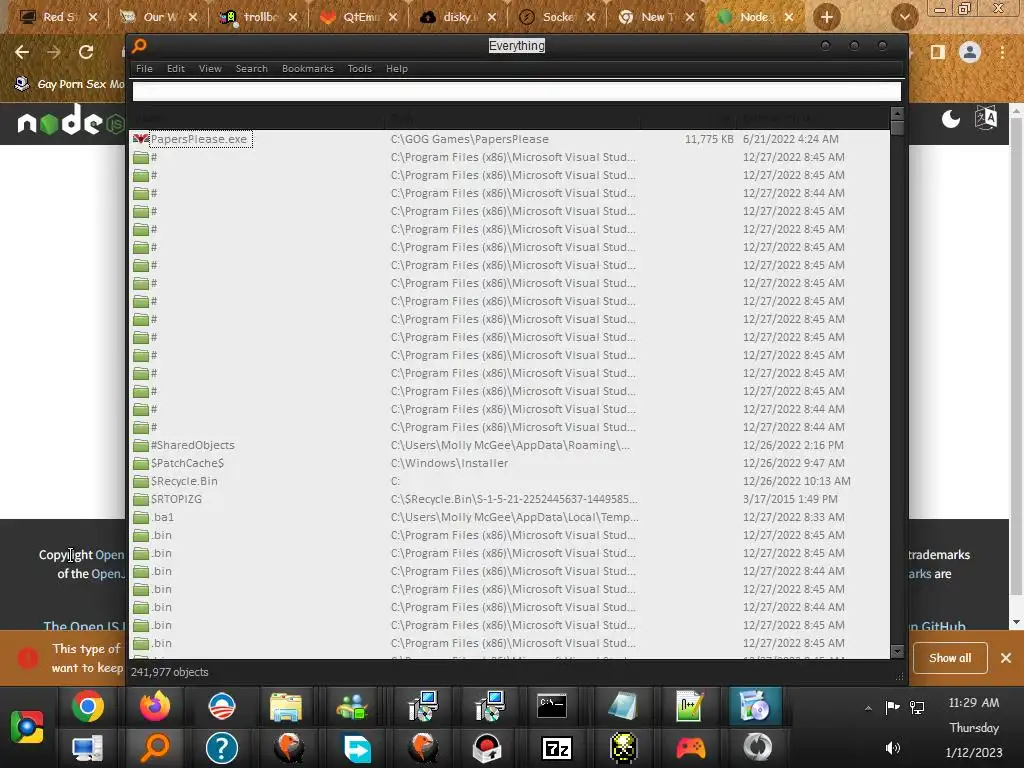1024x768 pixels.
Task: Click Everything's scrollbar up arrow
Action: (x=897, y=114)
